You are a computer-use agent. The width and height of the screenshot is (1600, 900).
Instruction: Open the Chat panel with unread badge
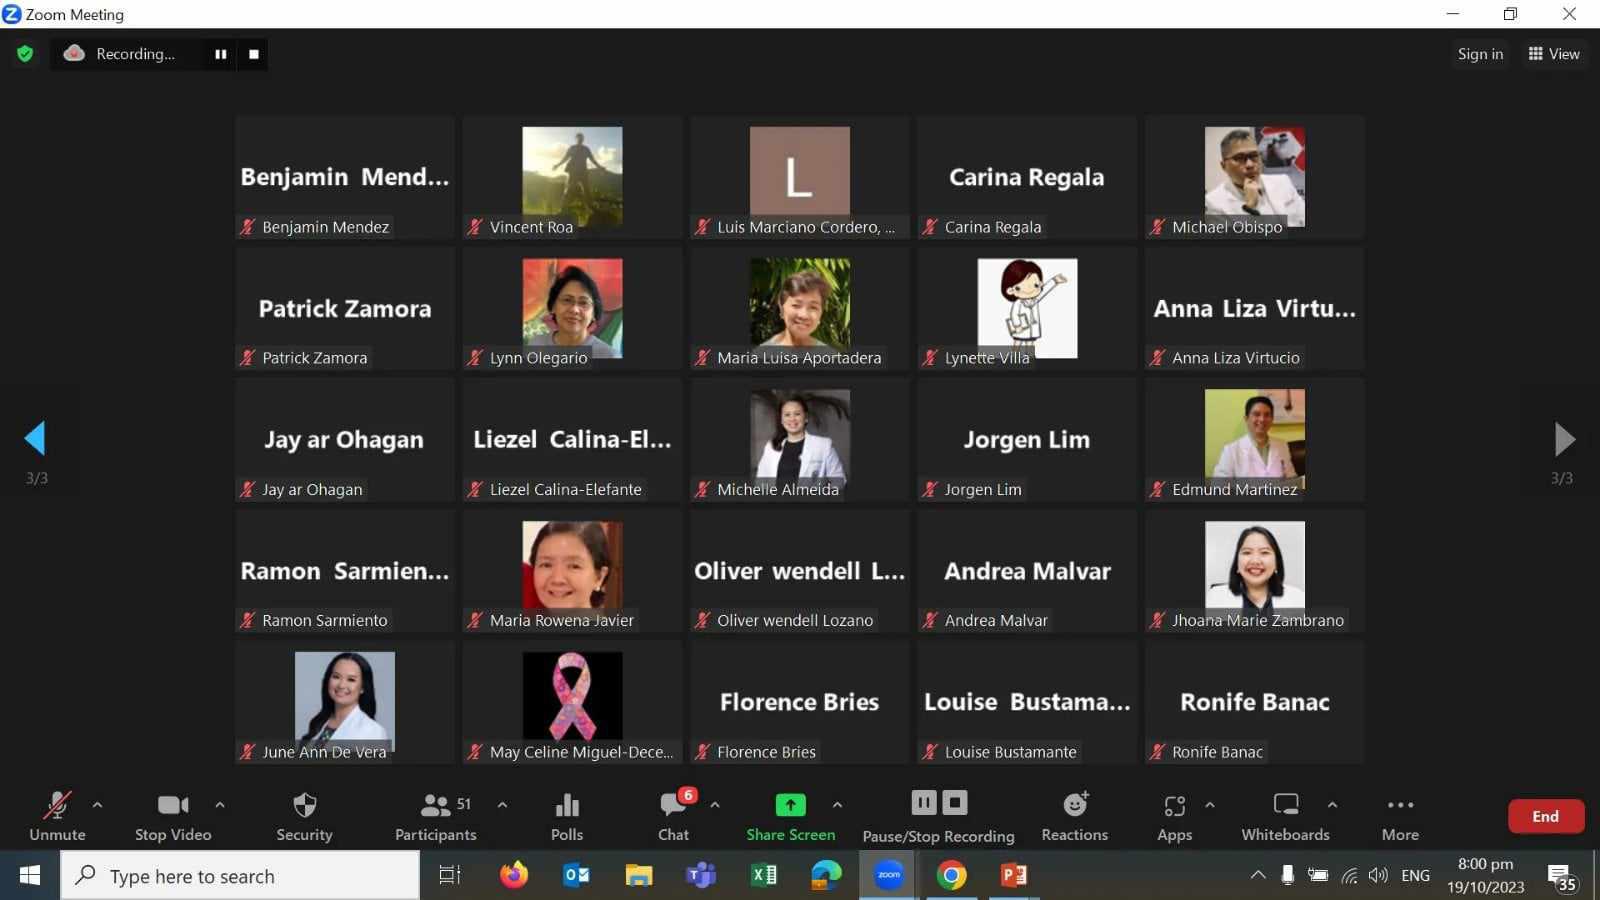coord(673,806)
